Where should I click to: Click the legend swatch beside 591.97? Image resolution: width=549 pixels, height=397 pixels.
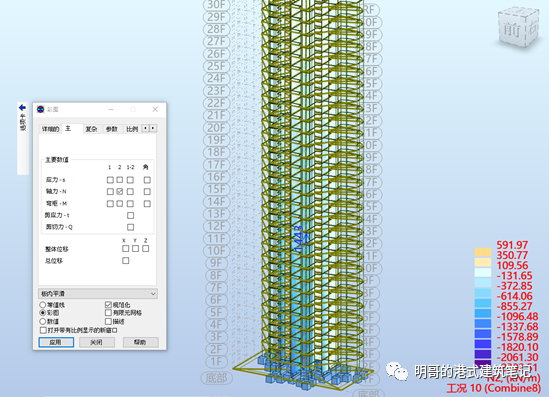pos(483,252)
